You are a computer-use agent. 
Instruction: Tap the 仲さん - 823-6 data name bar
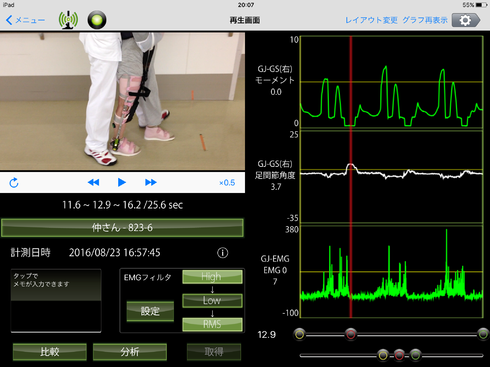[x=122, y=228]
